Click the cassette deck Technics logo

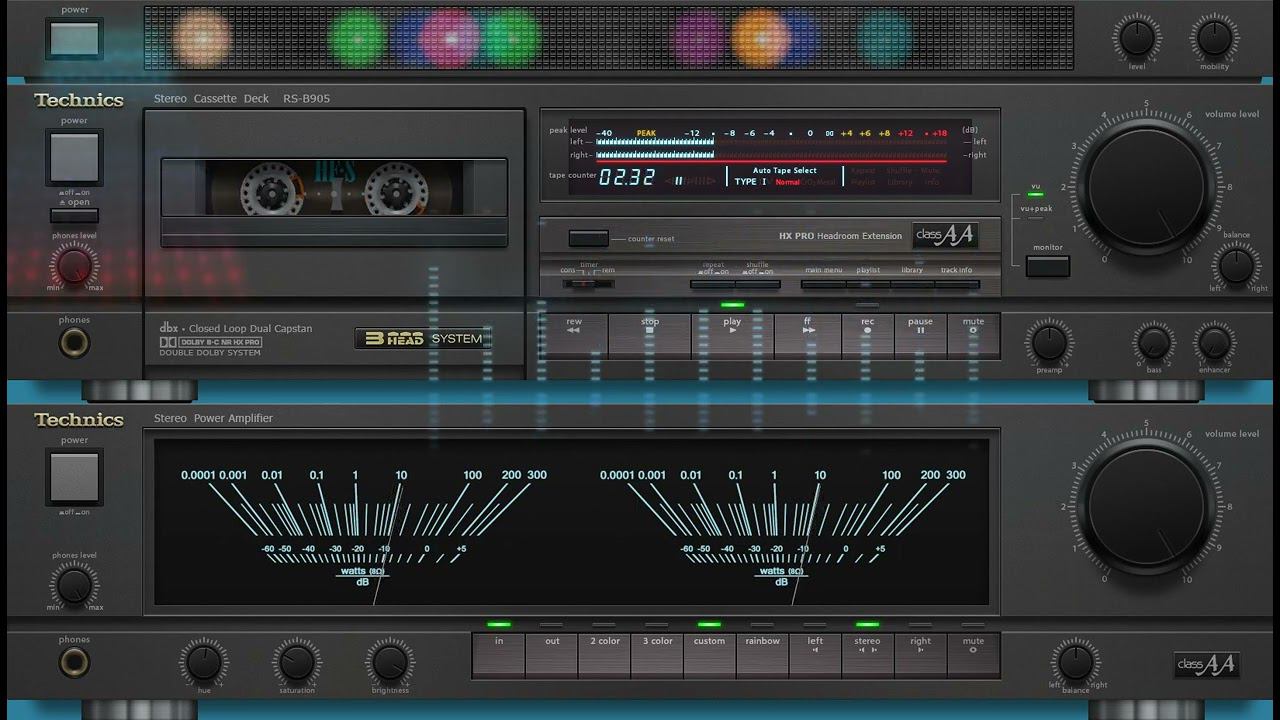click(79, 100)
